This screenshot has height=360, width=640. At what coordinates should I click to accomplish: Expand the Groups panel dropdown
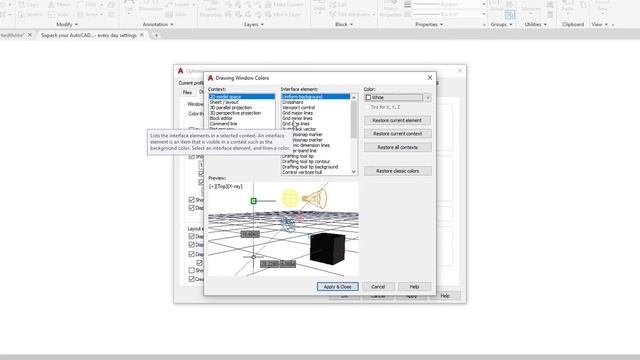pos(501,24)
